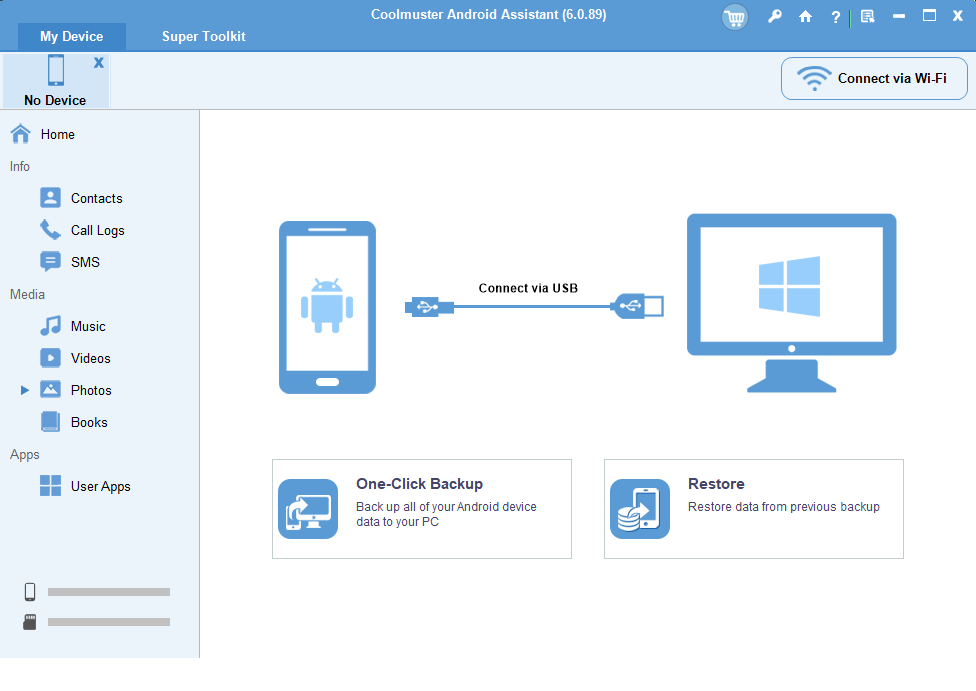Open Videos in the Media section

coord(90,358)
